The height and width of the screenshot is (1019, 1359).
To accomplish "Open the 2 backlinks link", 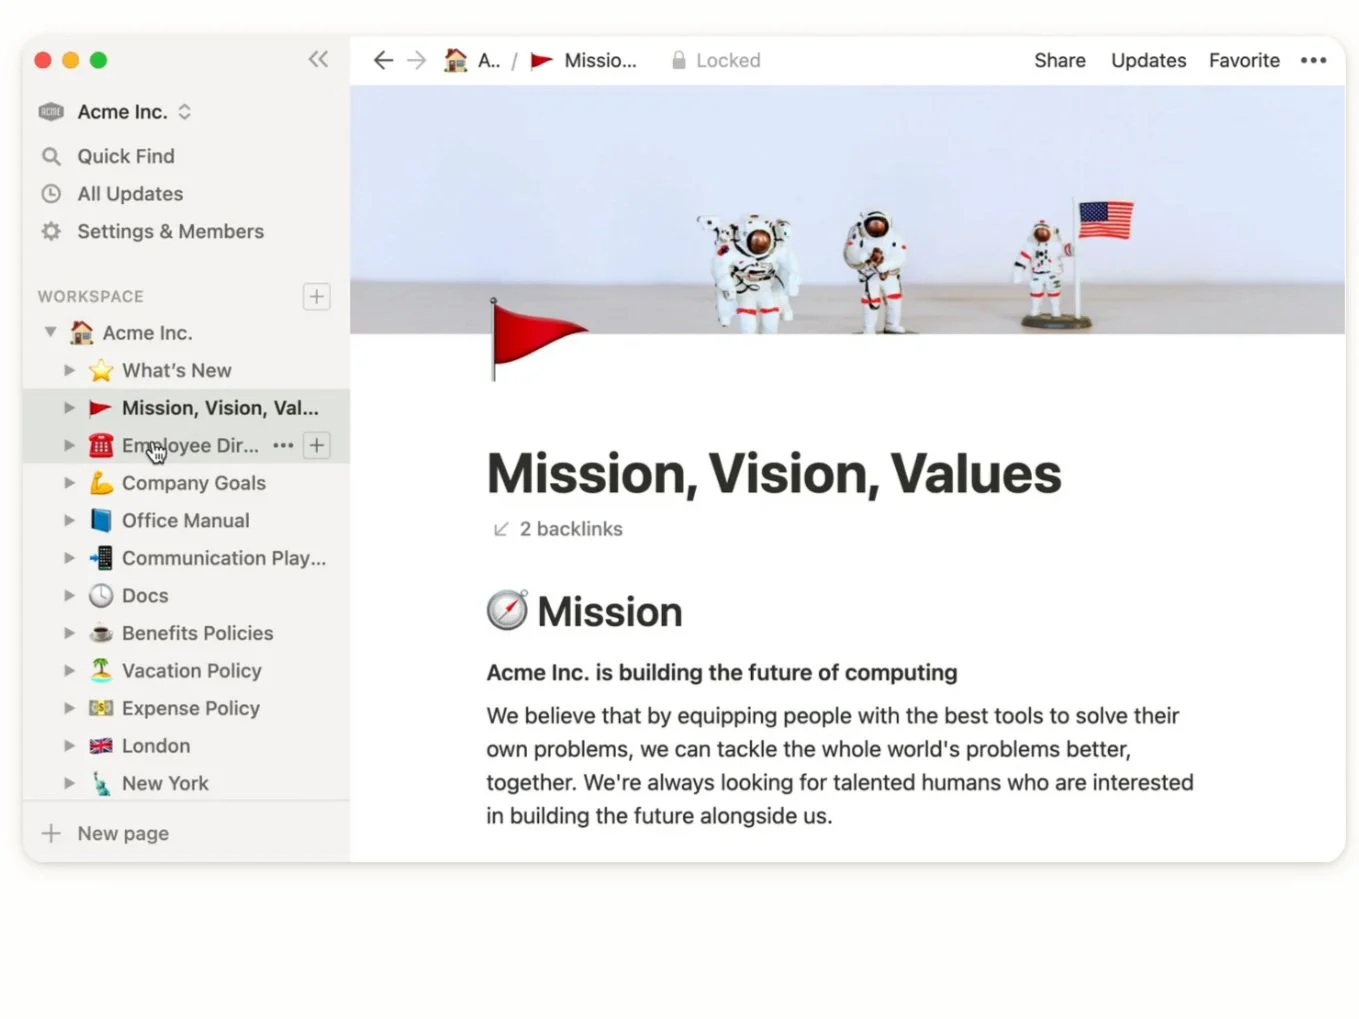I will click(x=558, y=529).
